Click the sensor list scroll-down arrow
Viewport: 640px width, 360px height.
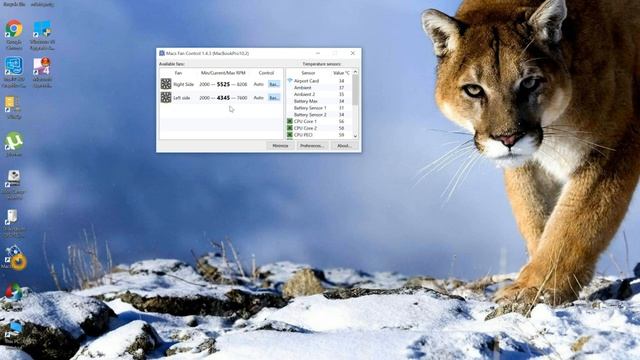(x=355, y=136)
